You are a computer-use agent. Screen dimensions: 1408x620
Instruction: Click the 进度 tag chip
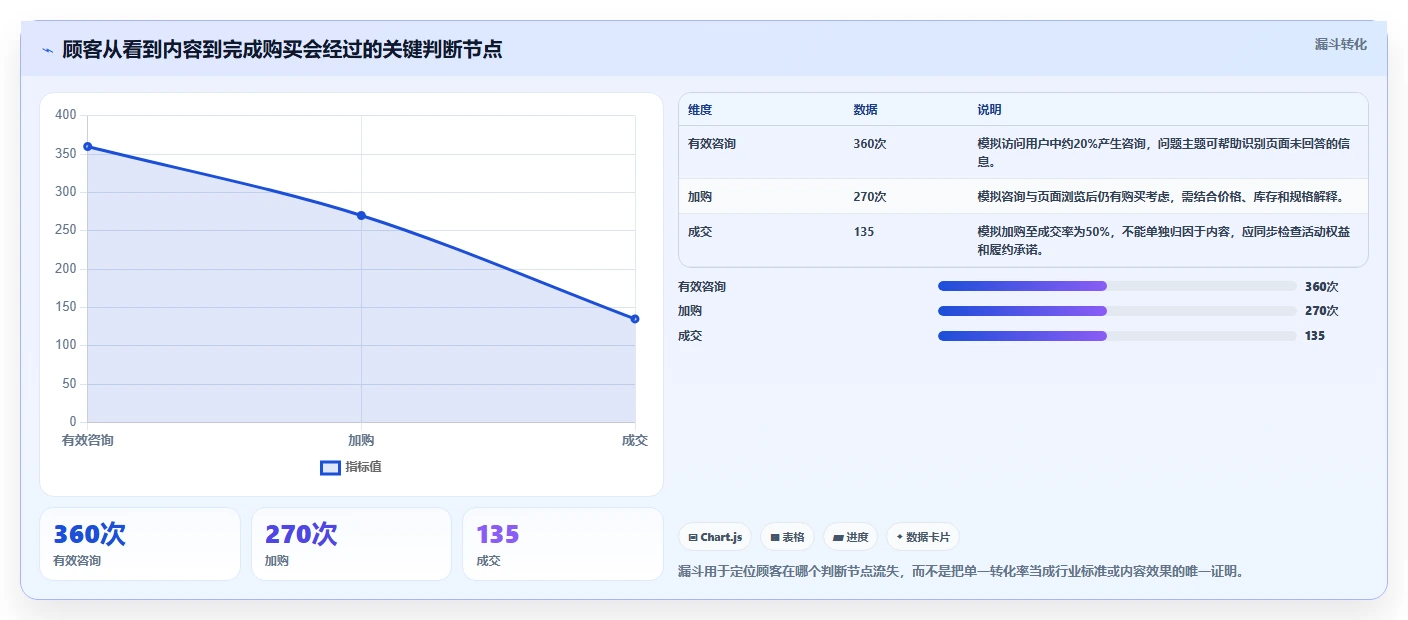tap(850, 537)
